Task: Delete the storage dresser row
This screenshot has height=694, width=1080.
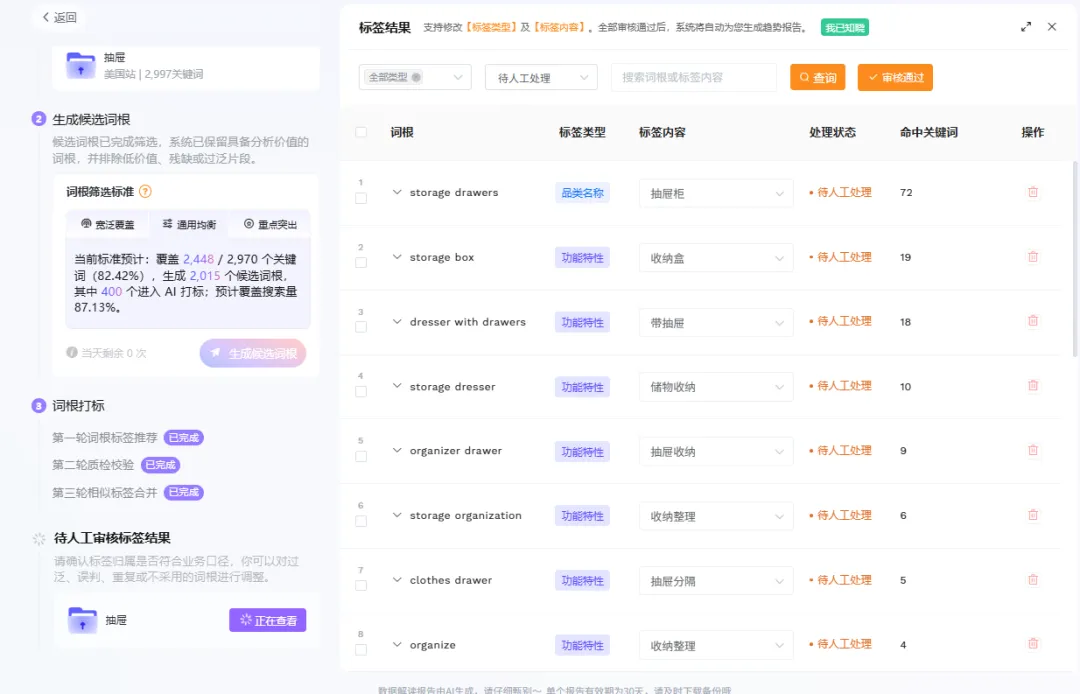Action: pyautogui.click(x=1032, y=386)
